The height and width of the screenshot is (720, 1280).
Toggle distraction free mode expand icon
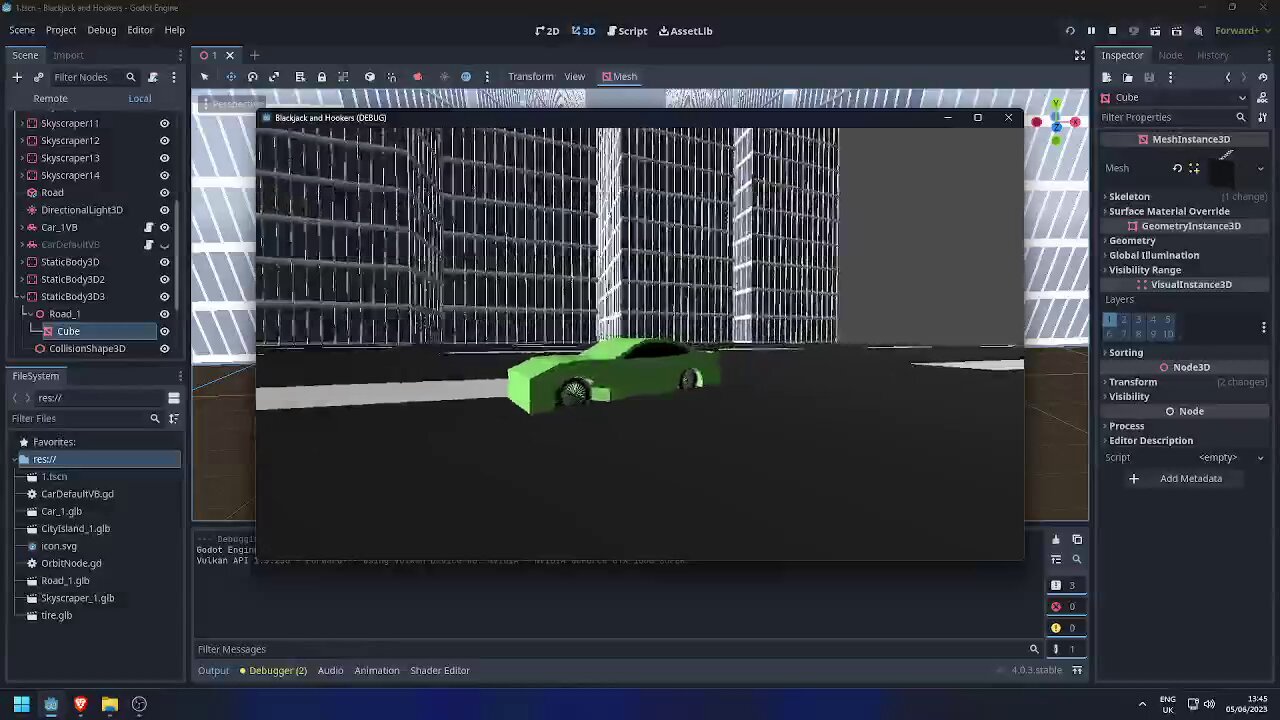pos(1080,55)
